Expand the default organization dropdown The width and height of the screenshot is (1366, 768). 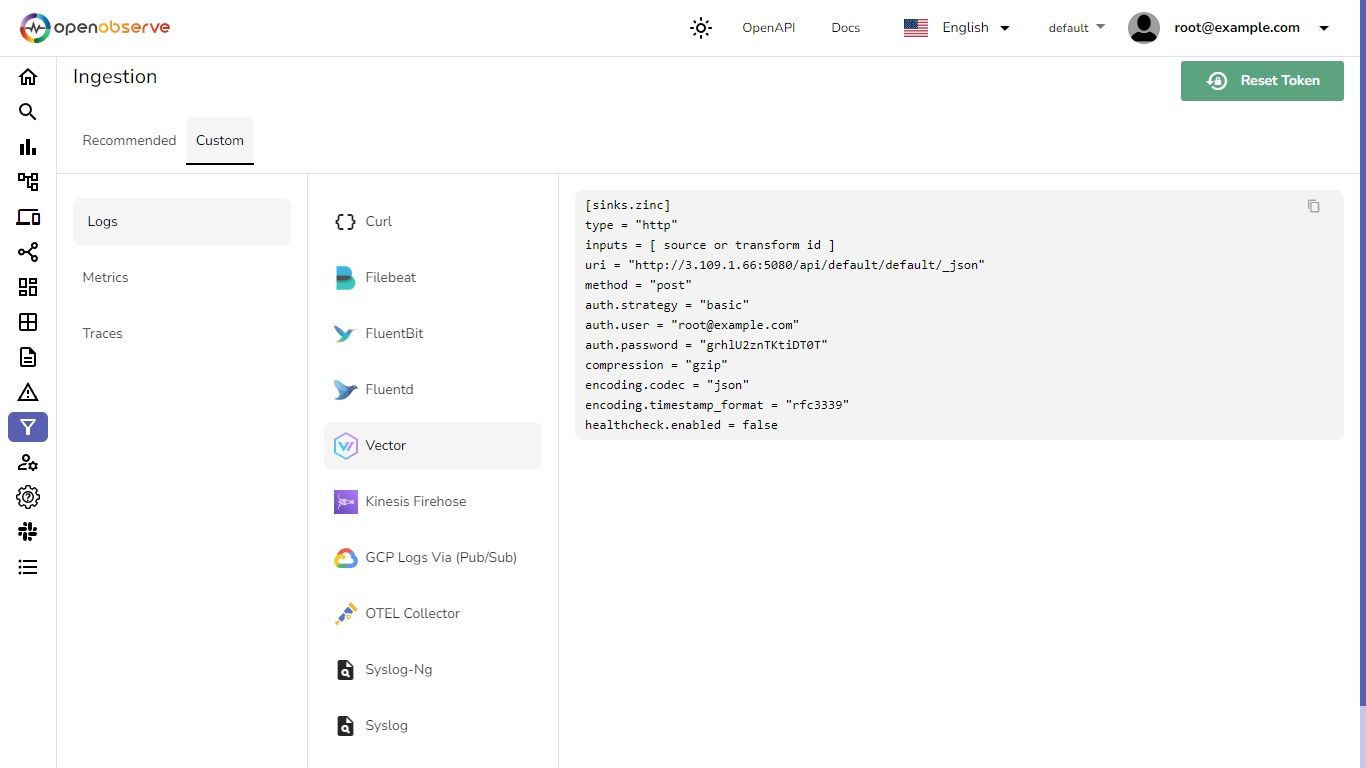[1076, 28]
